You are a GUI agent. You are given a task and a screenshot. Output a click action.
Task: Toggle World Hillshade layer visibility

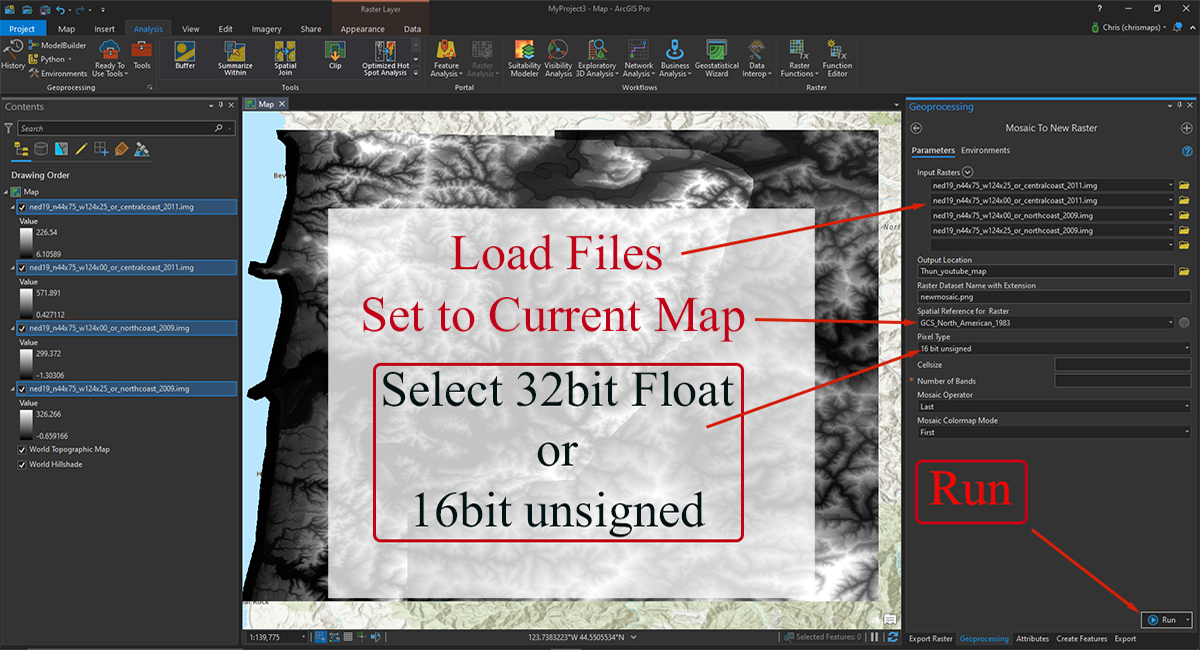[x=22, y=465]
